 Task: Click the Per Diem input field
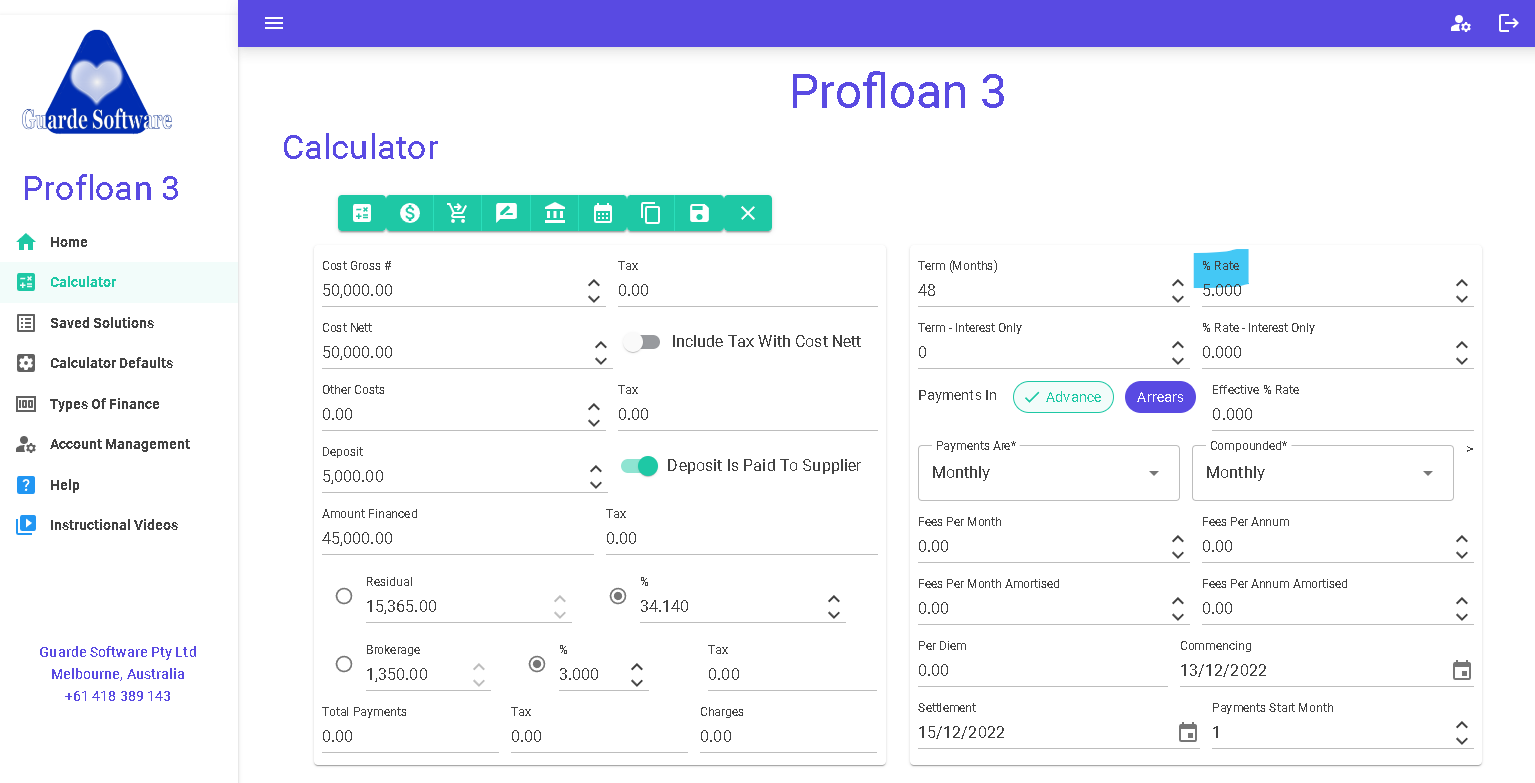point(1043,671)
